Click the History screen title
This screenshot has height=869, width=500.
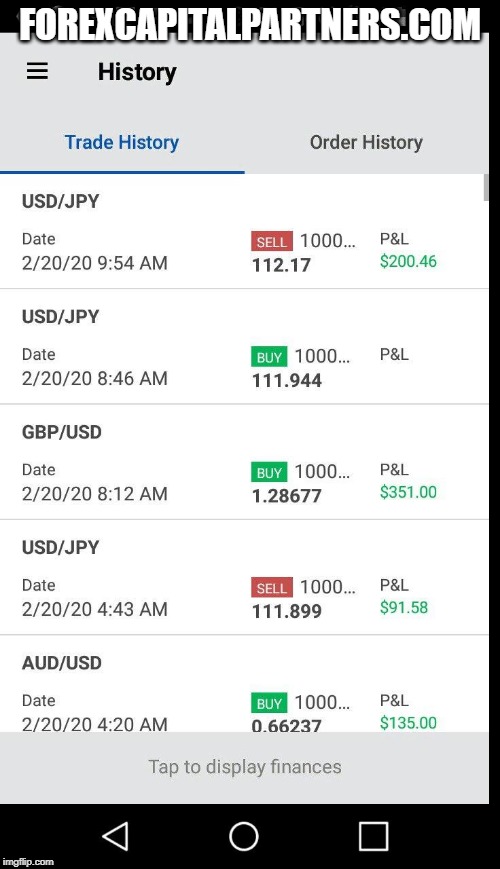(x=137, y=72)
